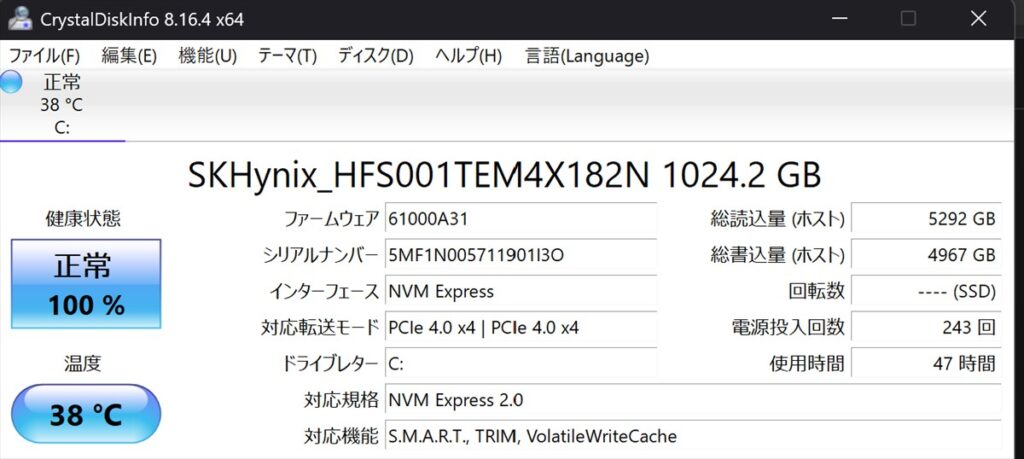Screen dimensions: 1024x459
Task: Click the 正常 100 % health status button
Action: coord(86,284)
